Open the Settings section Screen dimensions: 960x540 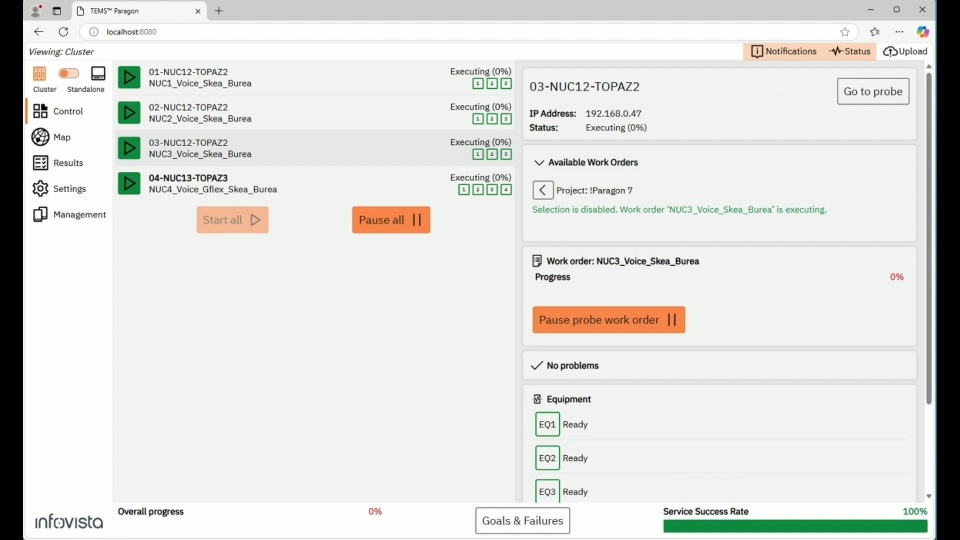tap(59, 189)
